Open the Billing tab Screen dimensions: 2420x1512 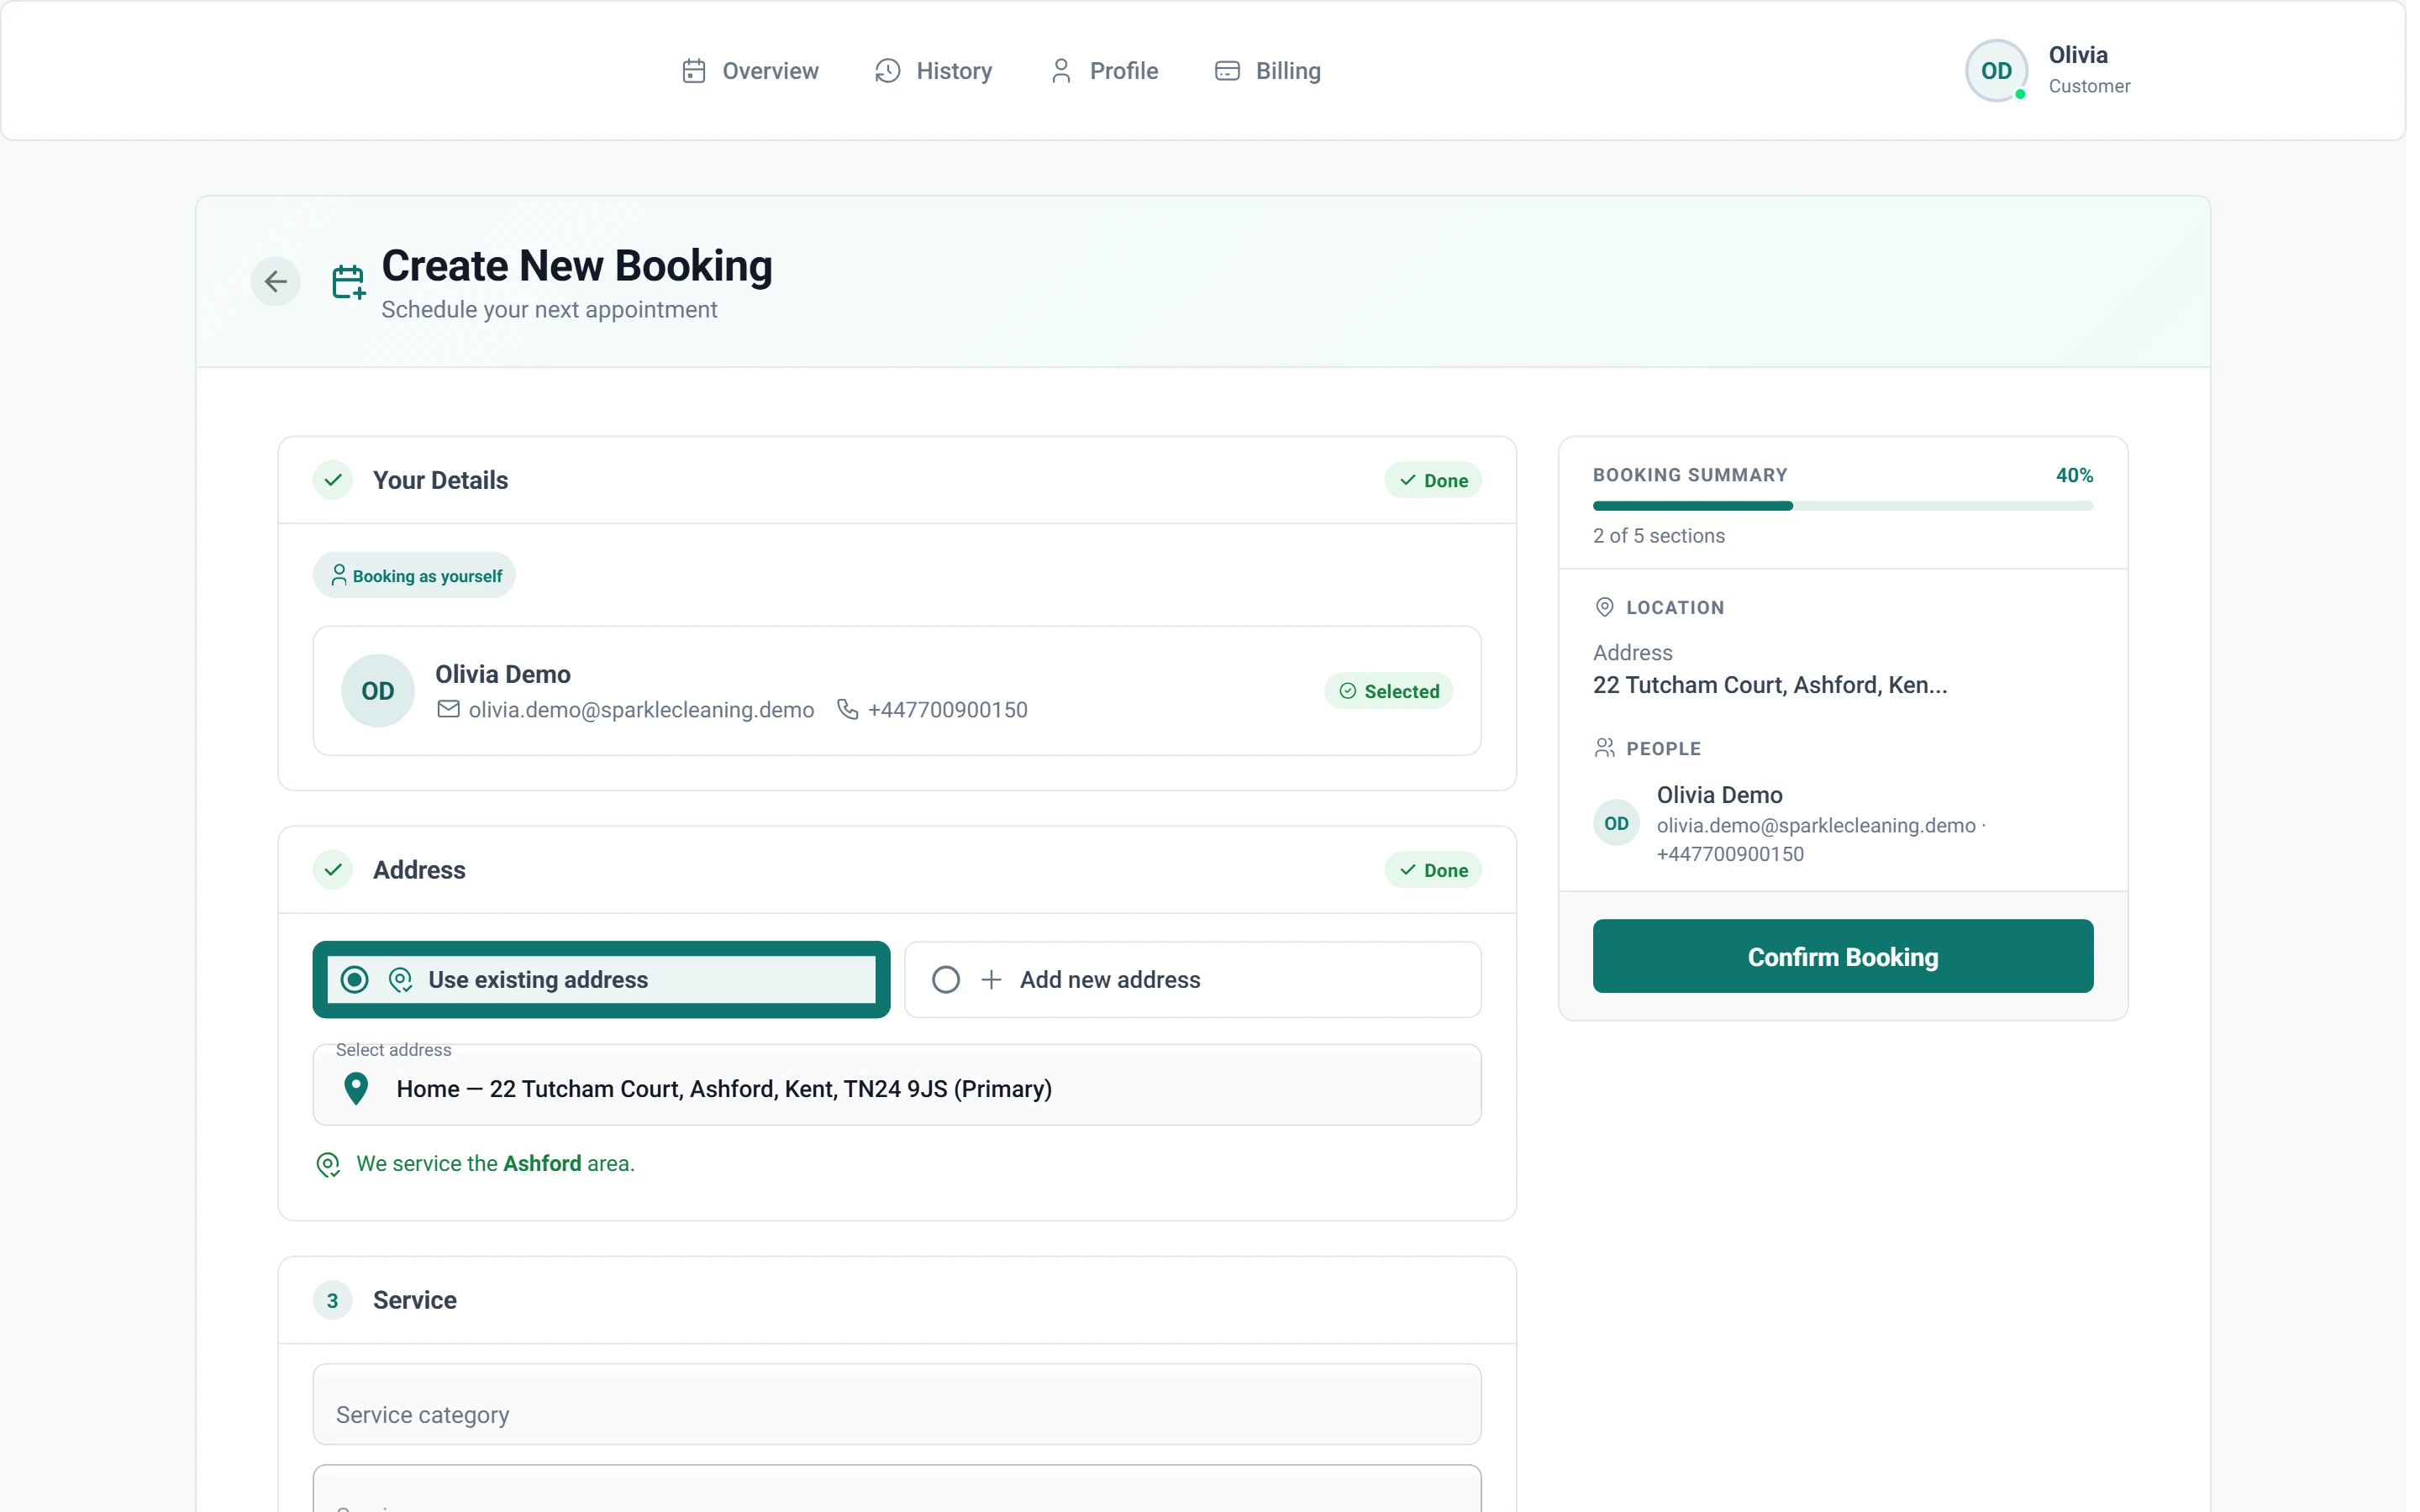tap(1269, 71)
